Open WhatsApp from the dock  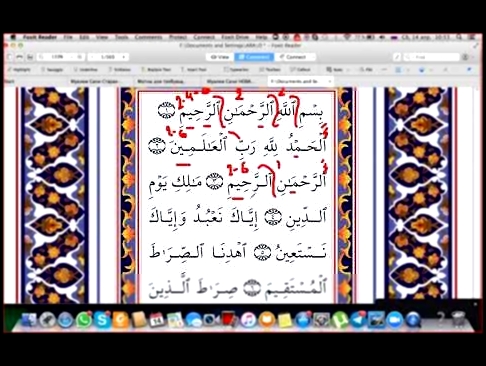tap(84, 320)
